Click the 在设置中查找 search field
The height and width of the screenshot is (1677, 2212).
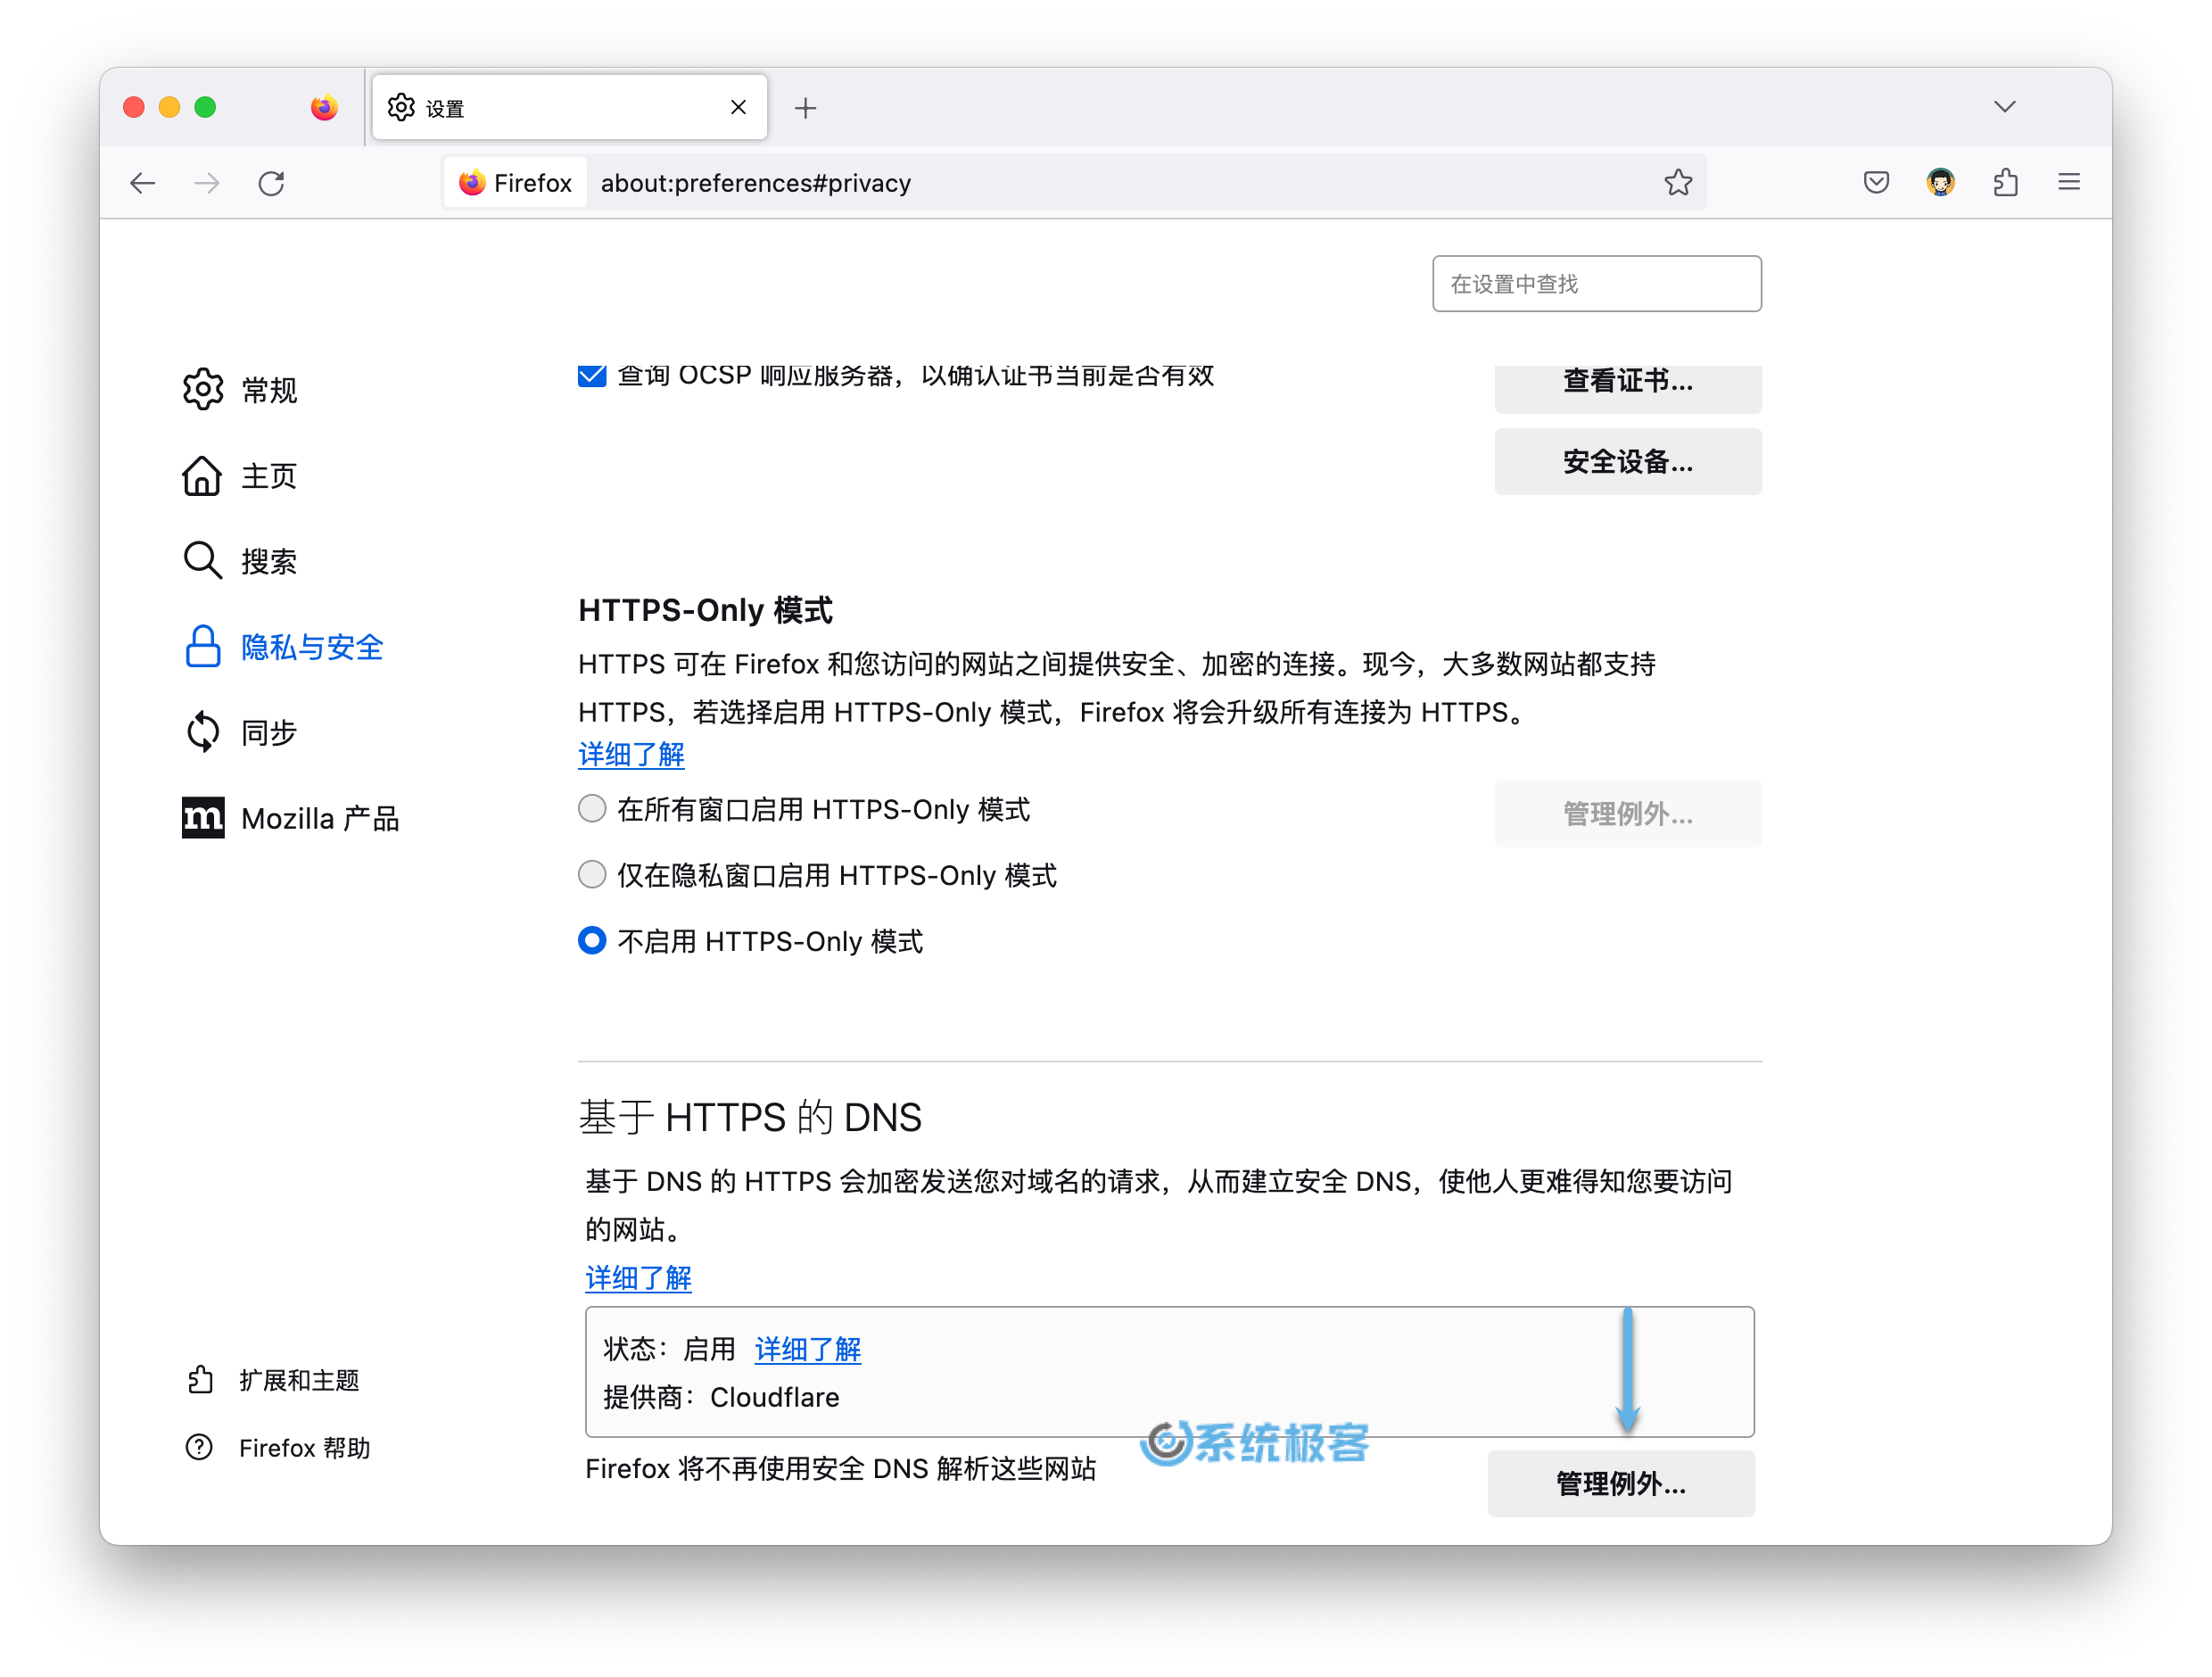1596,284
